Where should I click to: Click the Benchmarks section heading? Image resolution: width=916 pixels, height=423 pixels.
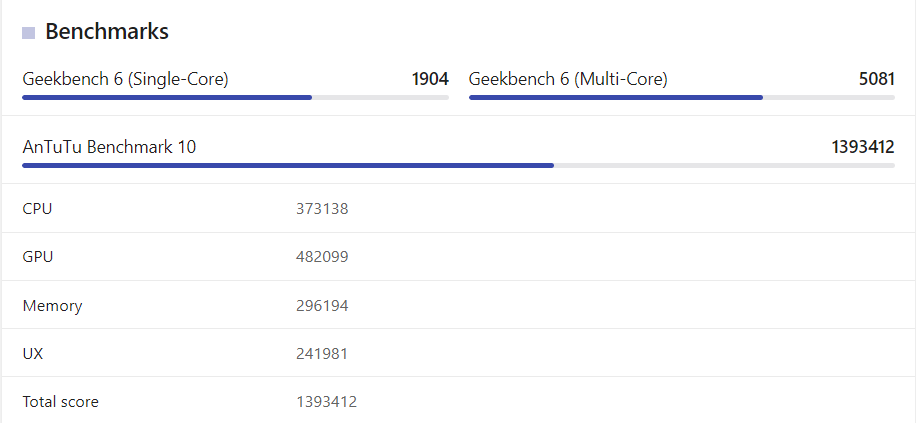(x=107, y=32)
